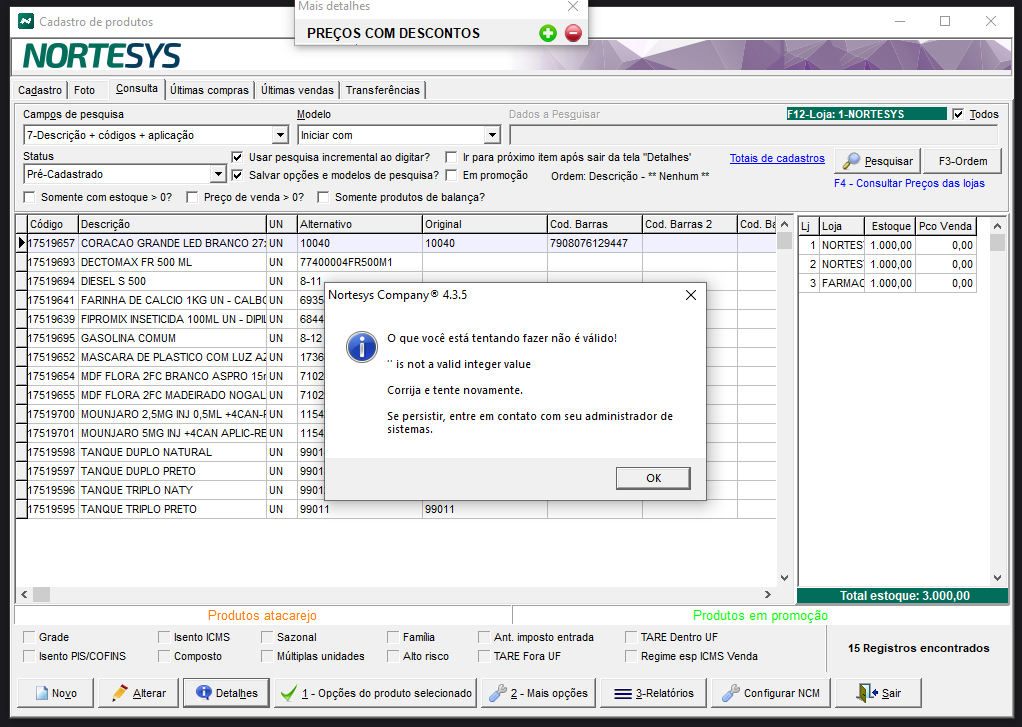This screenshot has height=727, width=1022.
Task: Click the Alterar pencil button
Action: tap(139, 693)
